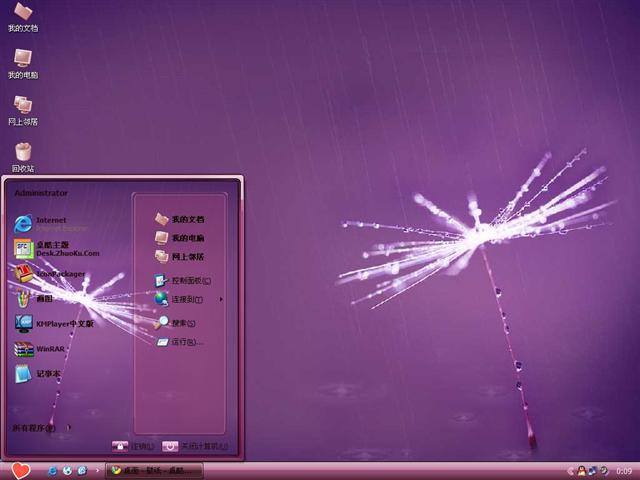Click the heart-shaped Start button
Screen dimensions: 640x480
tap(20, 471)
